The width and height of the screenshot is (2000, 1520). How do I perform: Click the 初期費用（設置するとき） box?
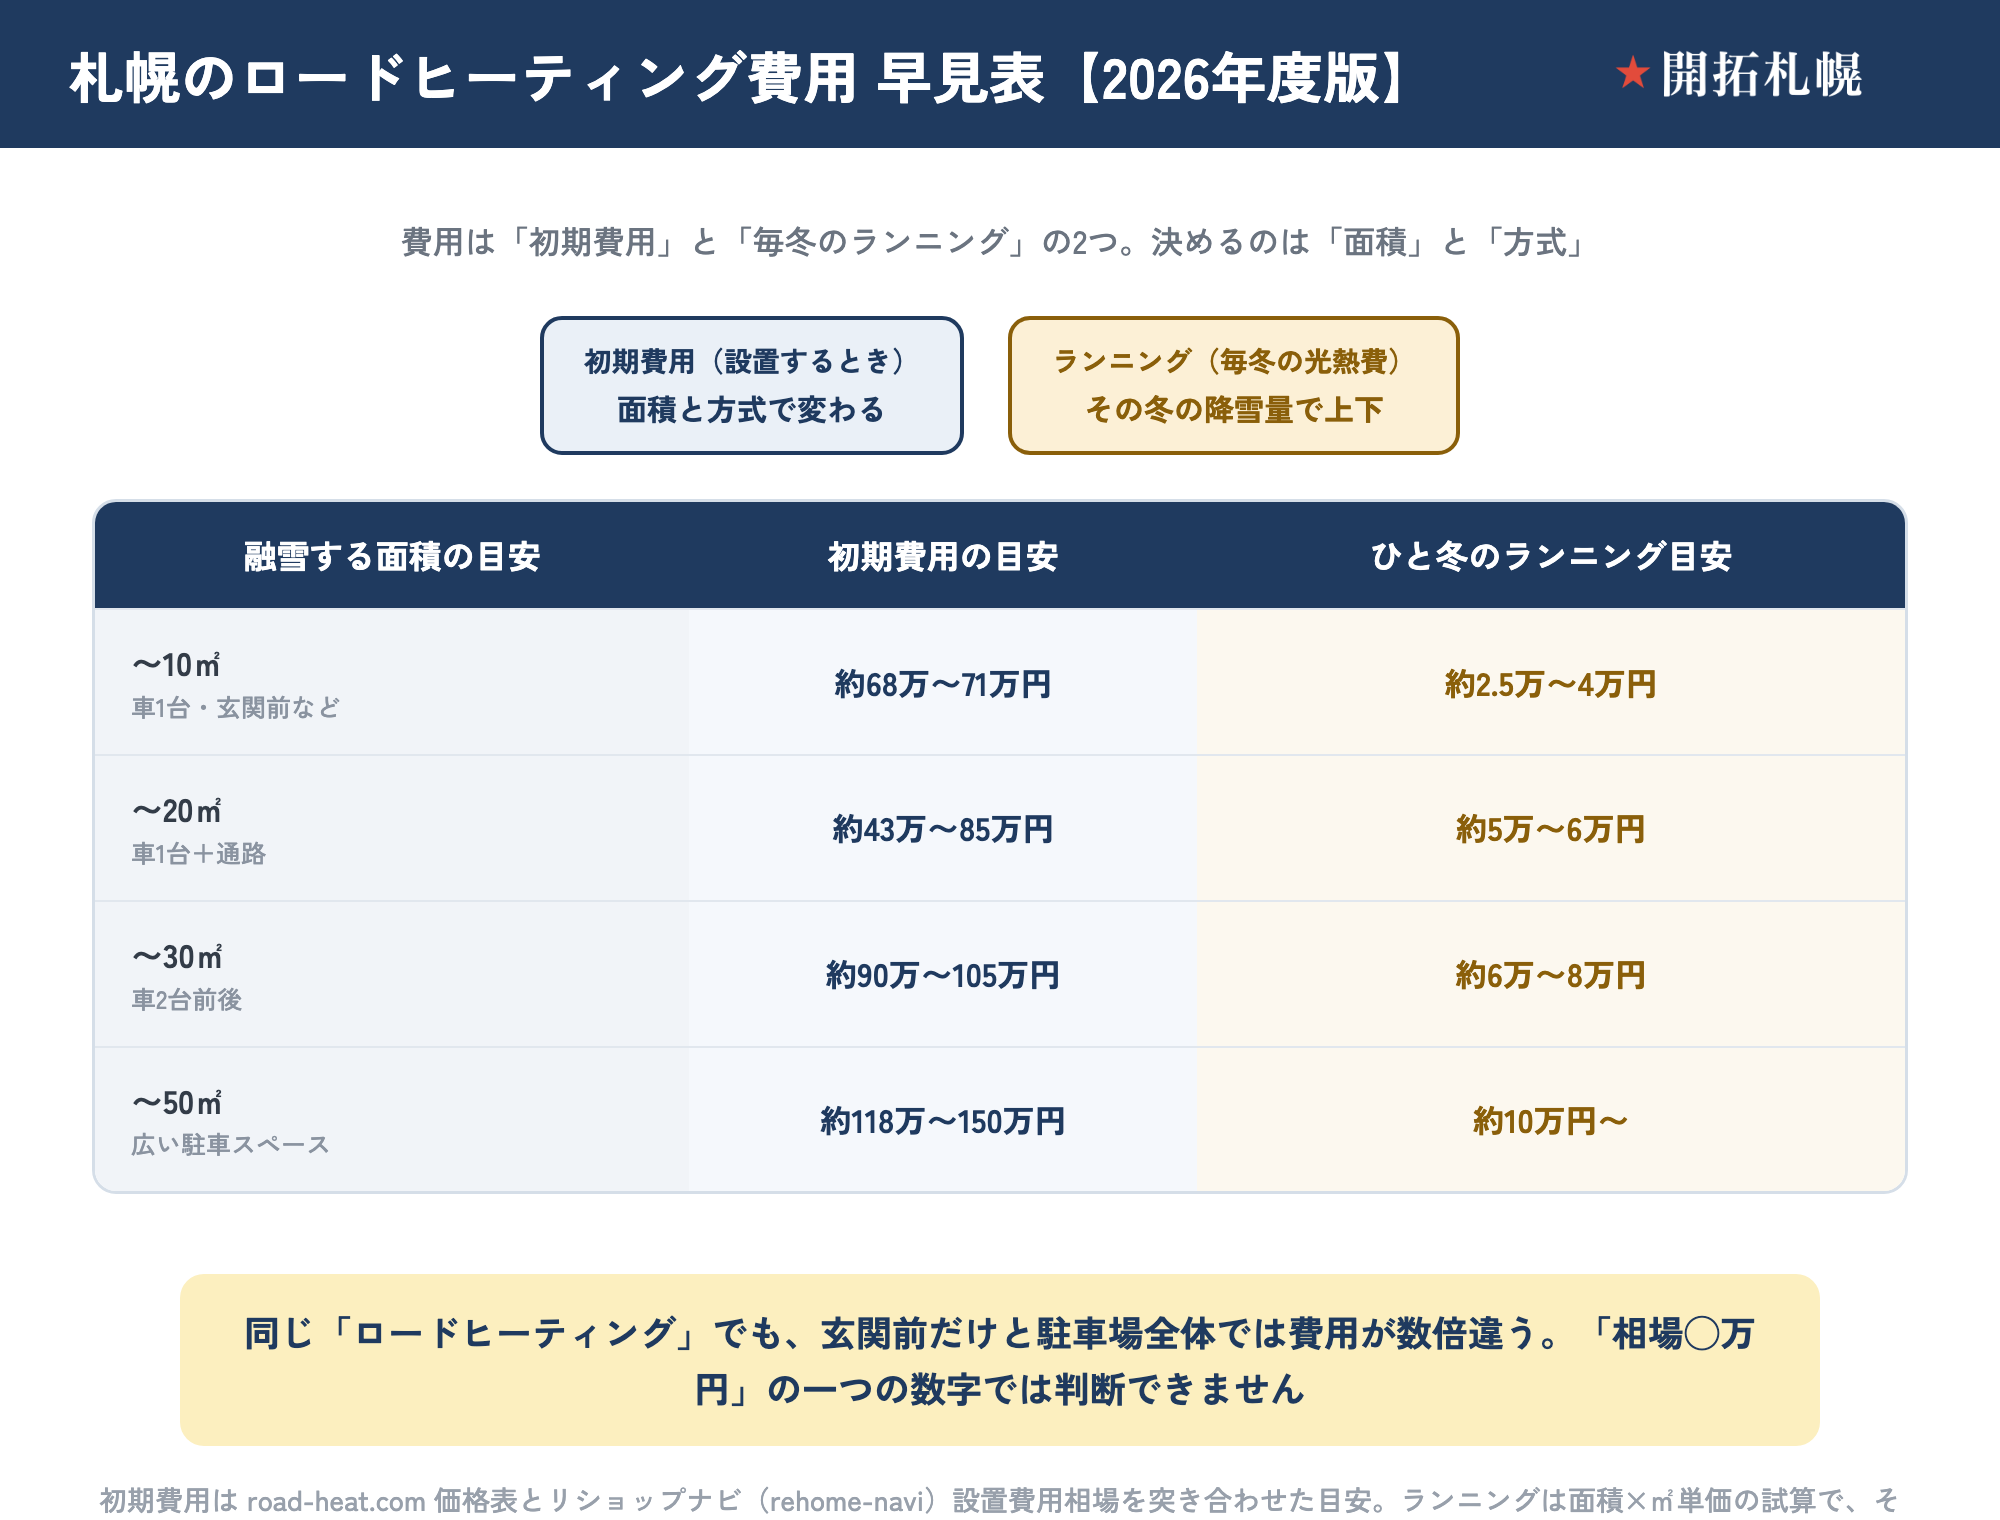751,385
